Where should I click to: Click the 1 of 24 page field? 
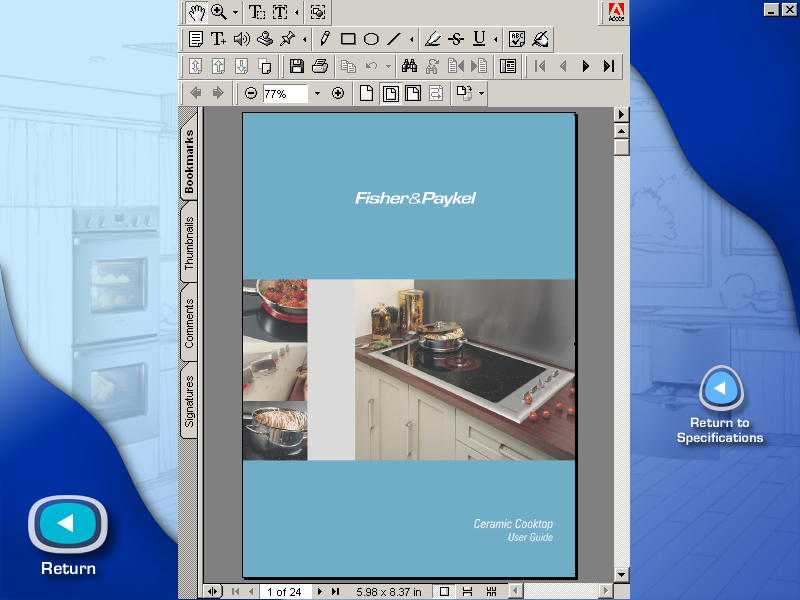tap(284, 592)
